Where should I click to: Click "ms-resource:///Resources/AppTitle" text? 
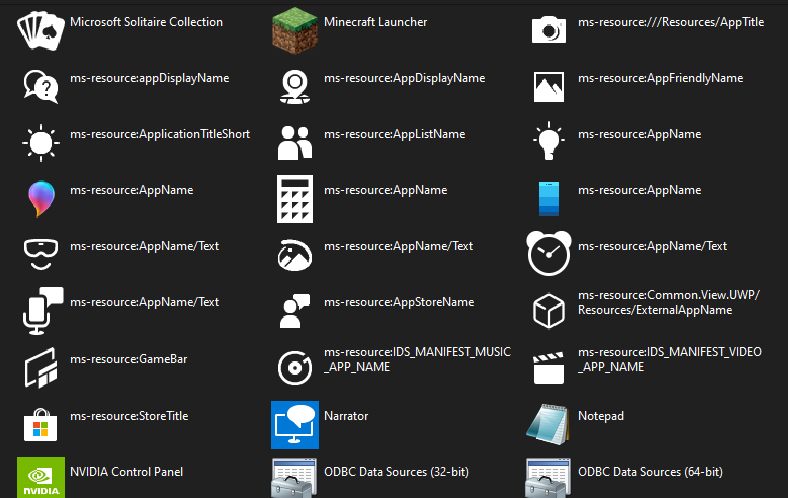point(671,22)
